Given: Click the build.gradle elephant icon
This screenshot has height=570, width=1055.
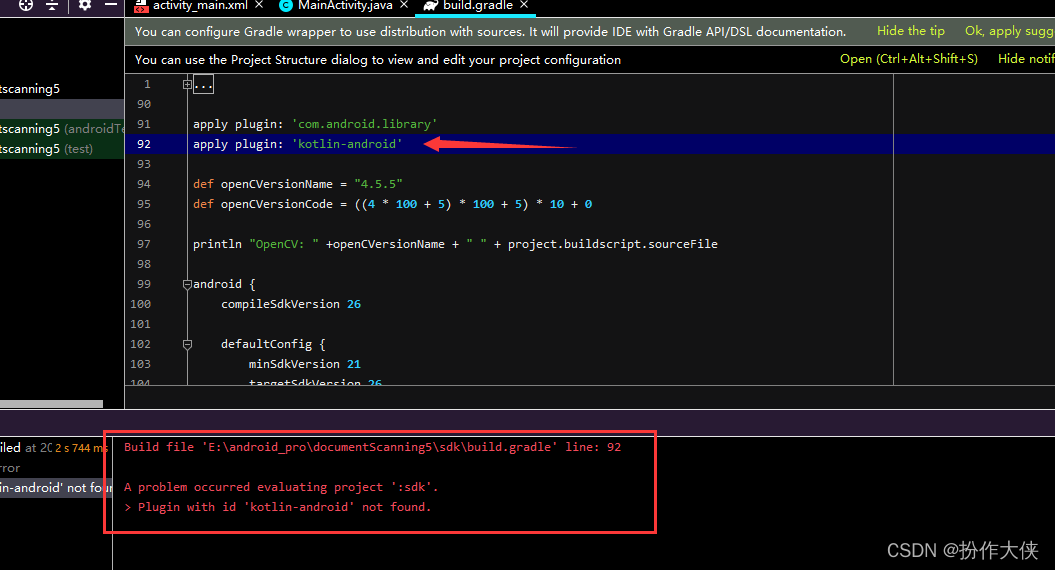Looking at the screenshot, I should [431, 5].
